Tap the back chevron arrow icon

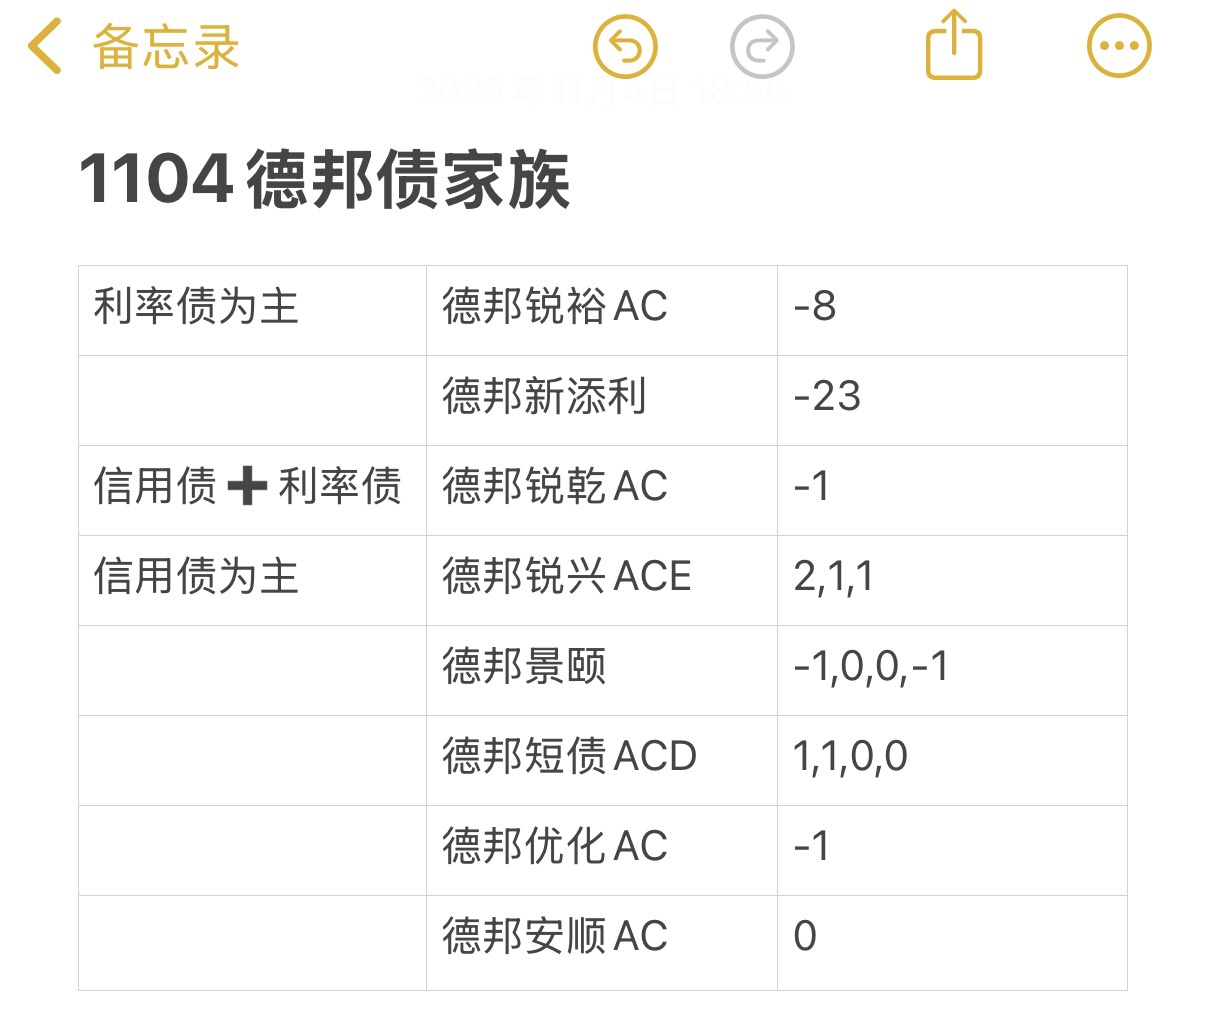point(45,46)
